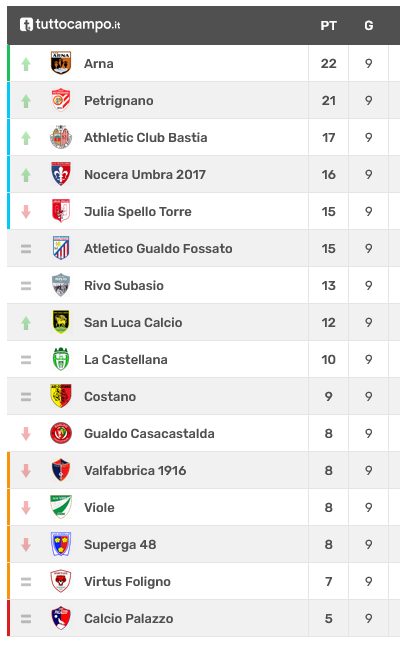Click the green up arrow beside Arna

(x=26, y=64)
